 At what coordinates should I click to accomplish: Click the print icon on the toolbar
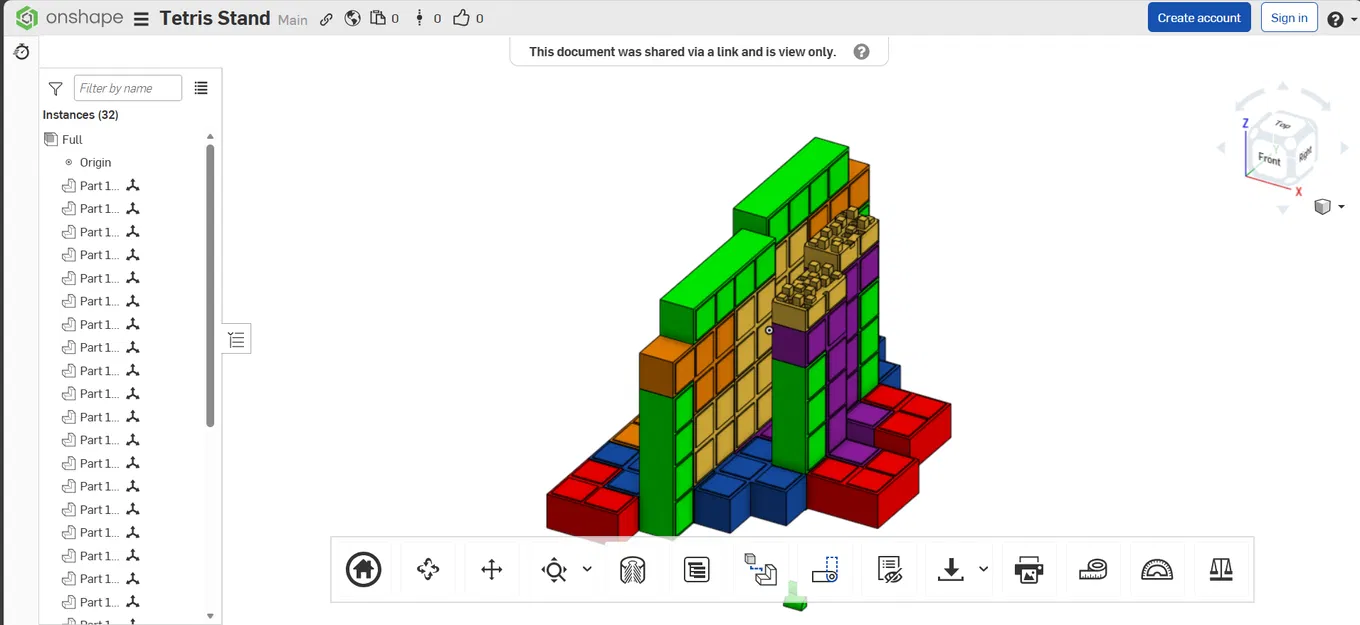pos(1029,569)
